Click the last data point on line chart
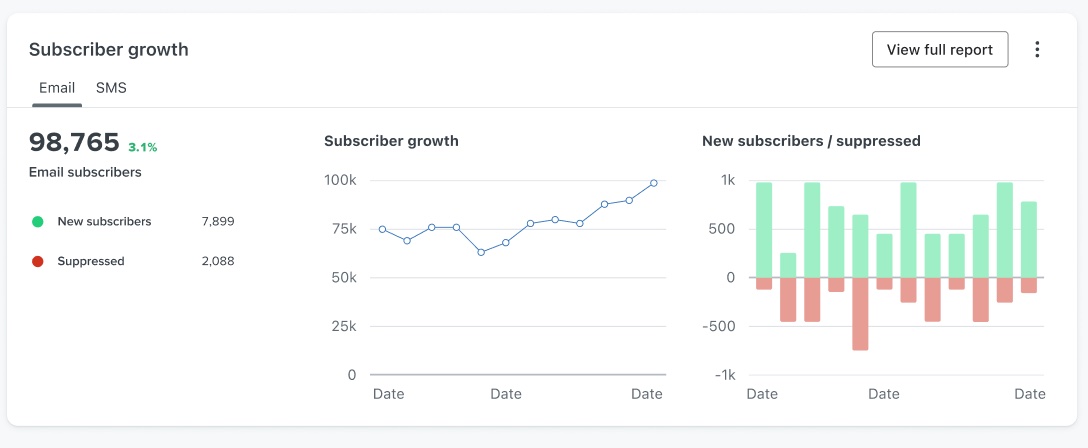 point(654,183)
